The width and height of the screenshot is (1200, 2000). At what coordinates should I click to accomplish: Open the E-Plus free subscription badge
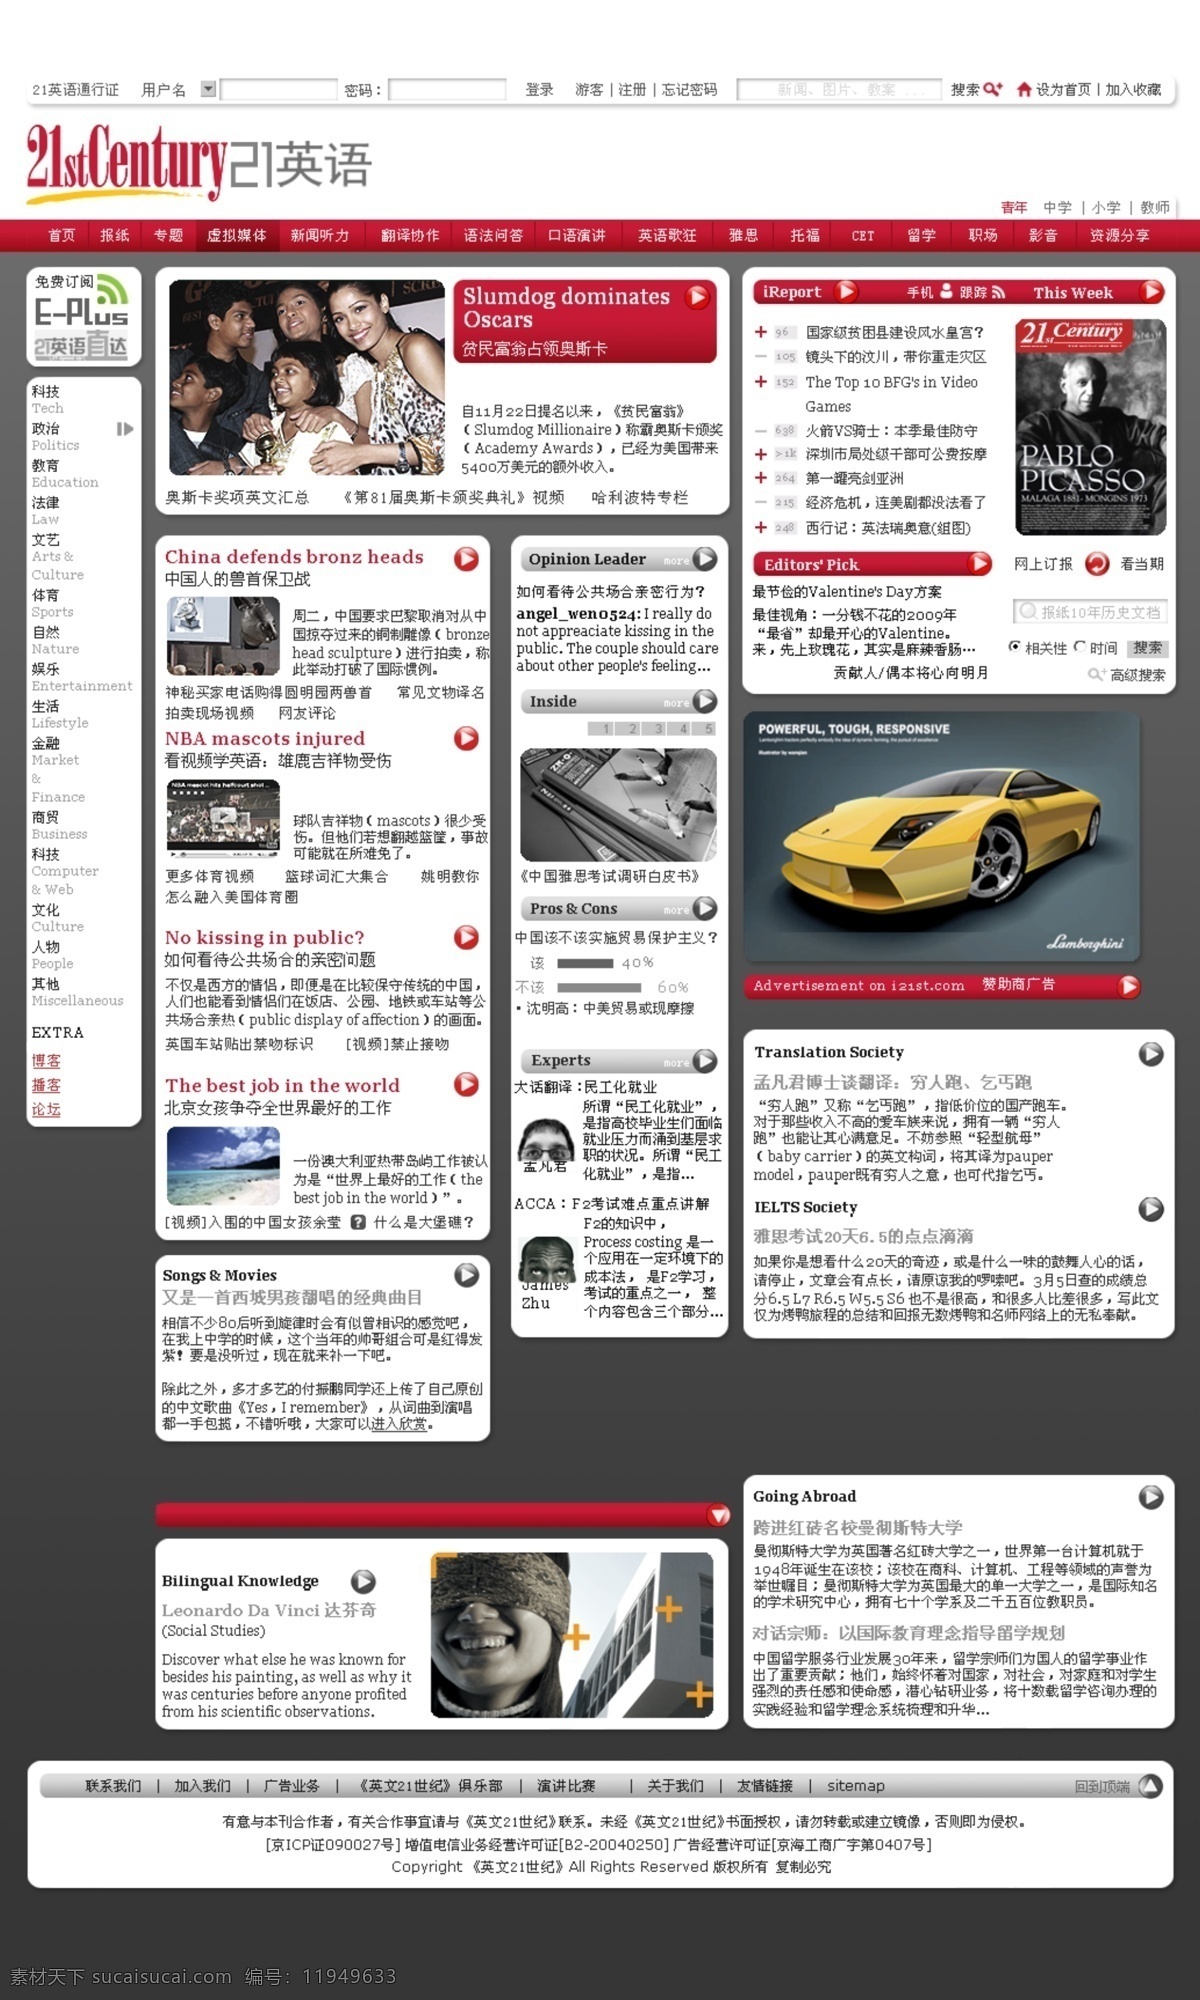click(83, 316)
